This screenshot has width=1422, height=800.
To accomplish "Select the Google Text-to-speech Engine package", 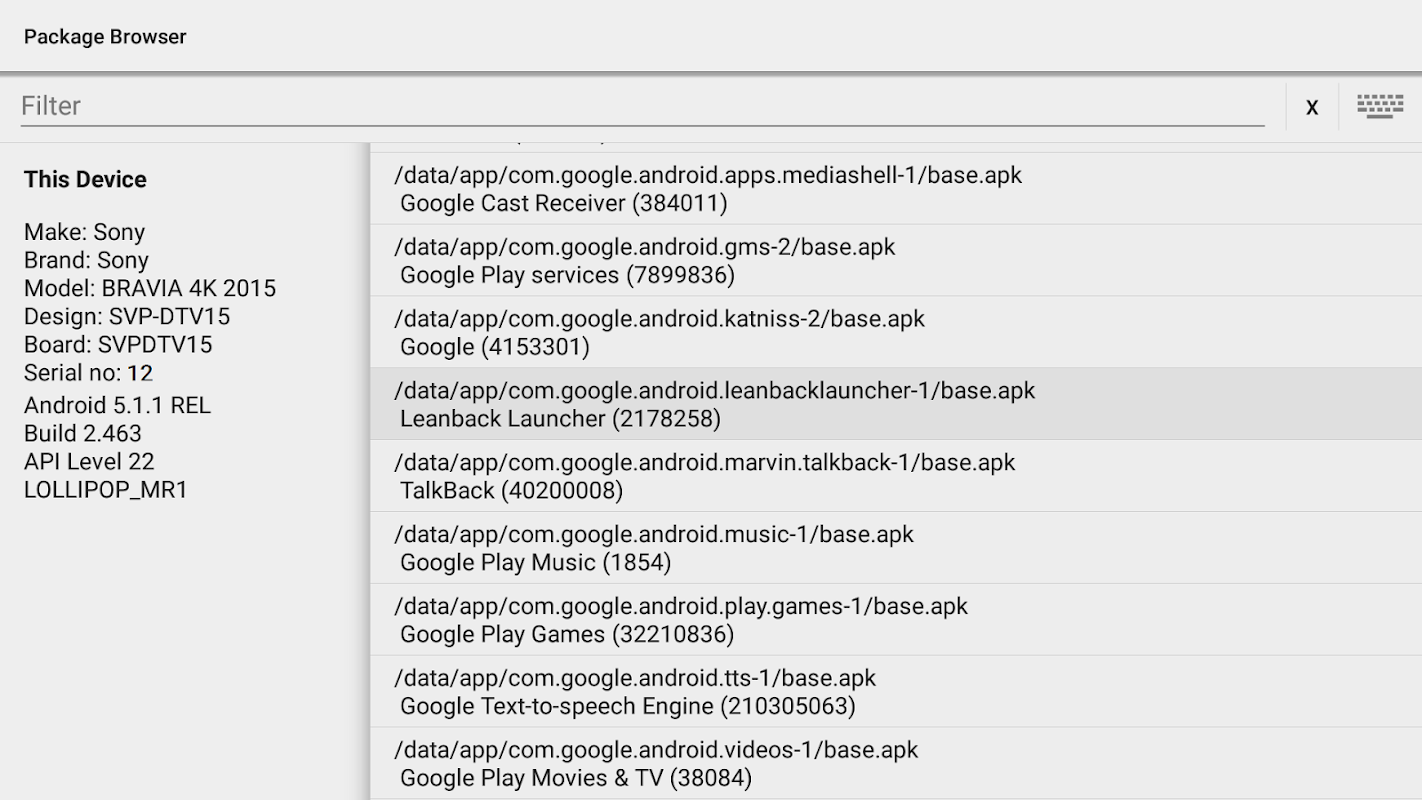I will point(896,693).
